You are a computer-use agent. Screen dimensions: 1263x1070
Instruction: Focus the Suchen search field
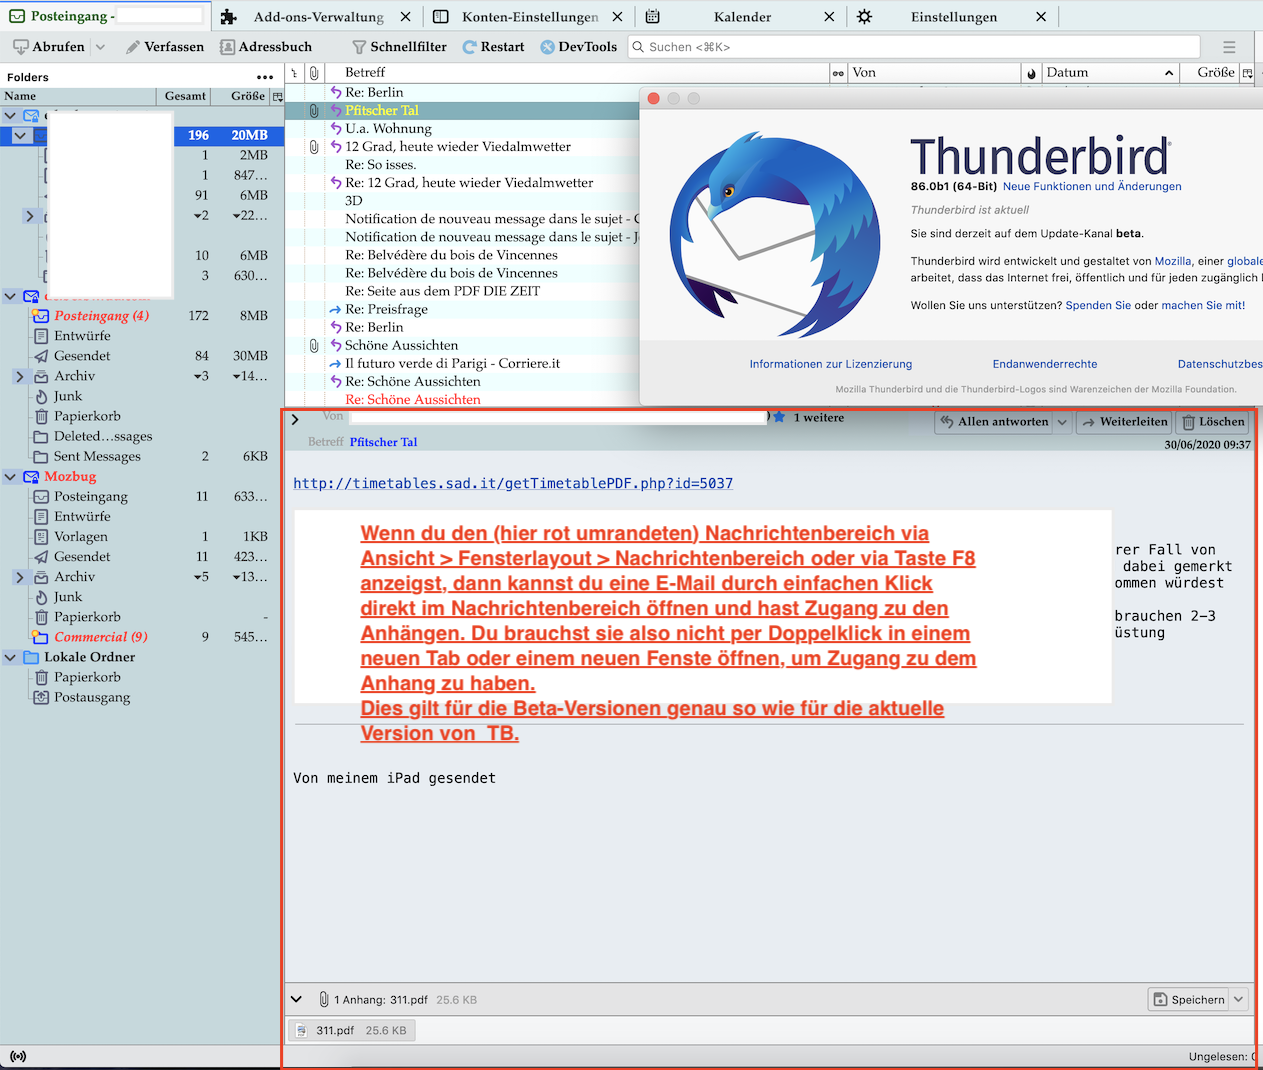(x=914, y=47)
